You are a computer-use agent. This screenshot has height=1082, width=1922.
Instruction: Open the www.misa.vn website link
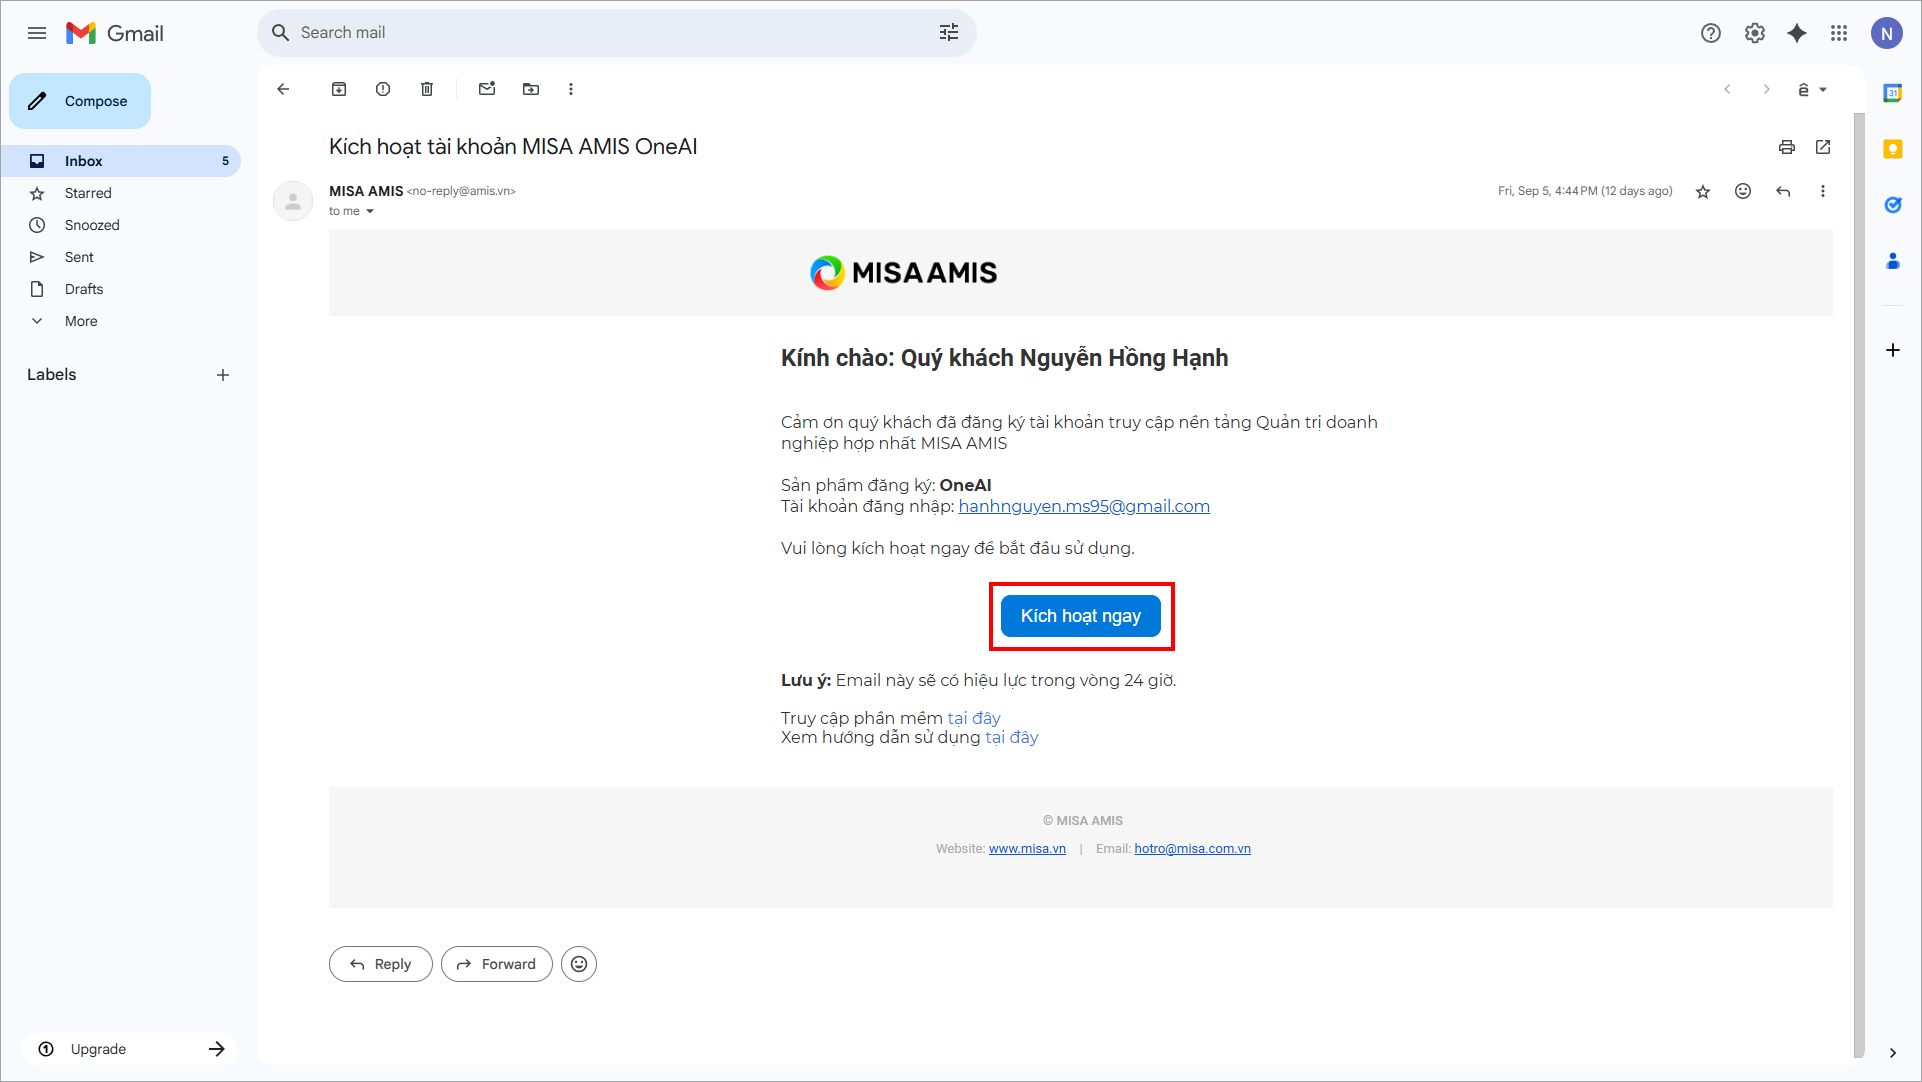(x=1027, y=849)
